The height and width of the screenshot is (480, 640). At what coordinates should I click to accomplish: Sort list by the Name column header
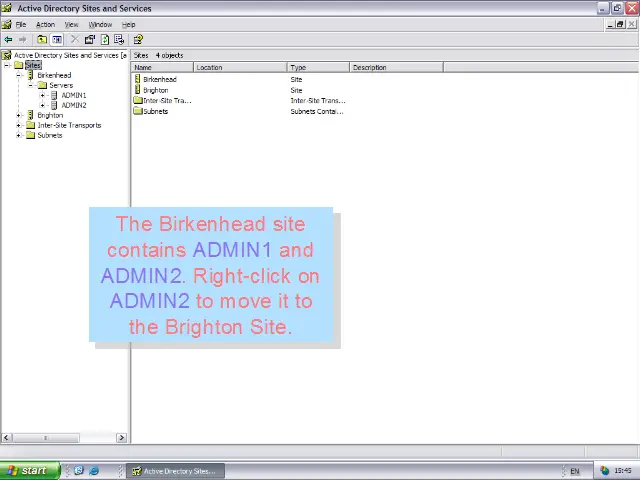(163, 67)
